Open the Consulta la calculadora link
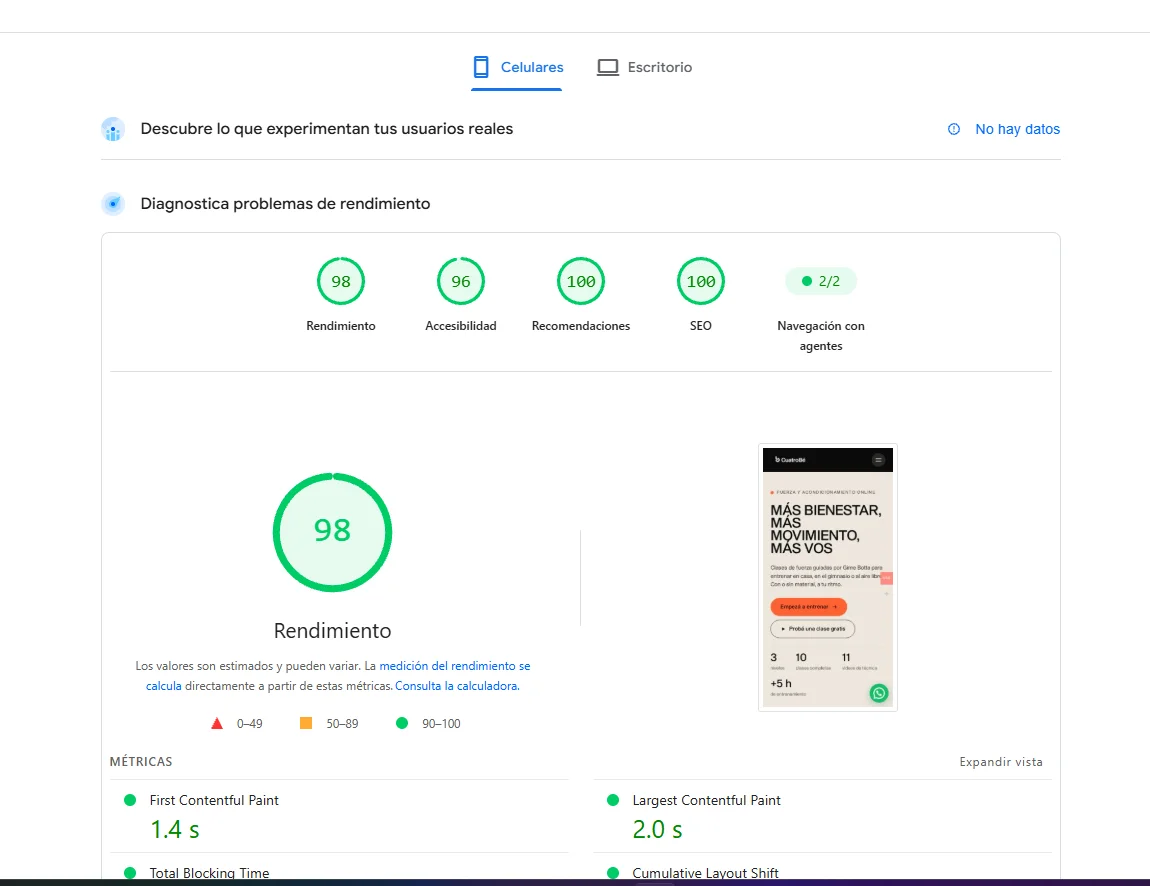Viewport: 1150px width, 886px height. pos(457,686)
